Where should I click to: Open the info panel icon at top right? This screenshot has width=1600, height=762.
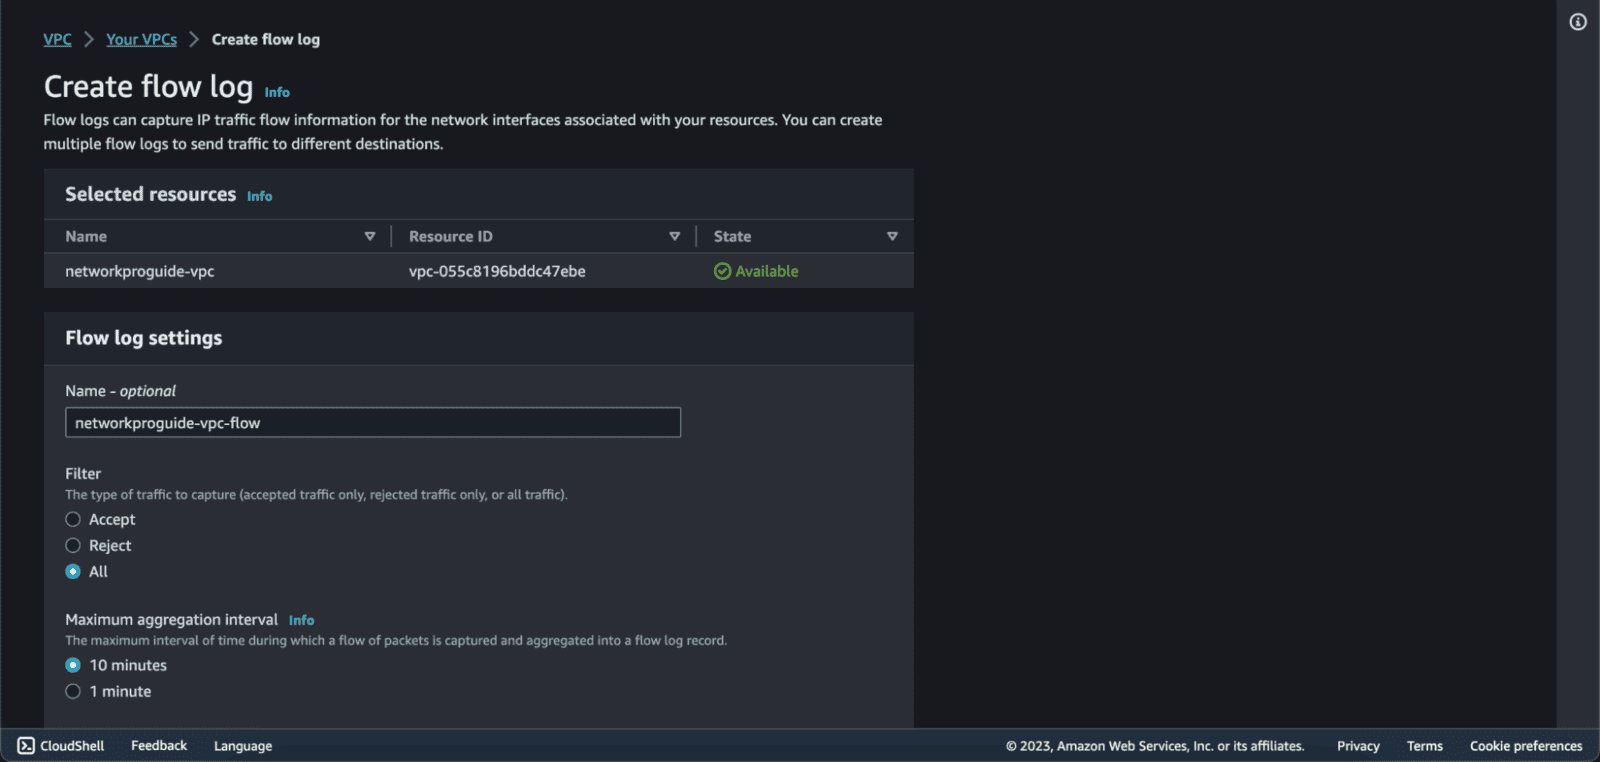1578,22
